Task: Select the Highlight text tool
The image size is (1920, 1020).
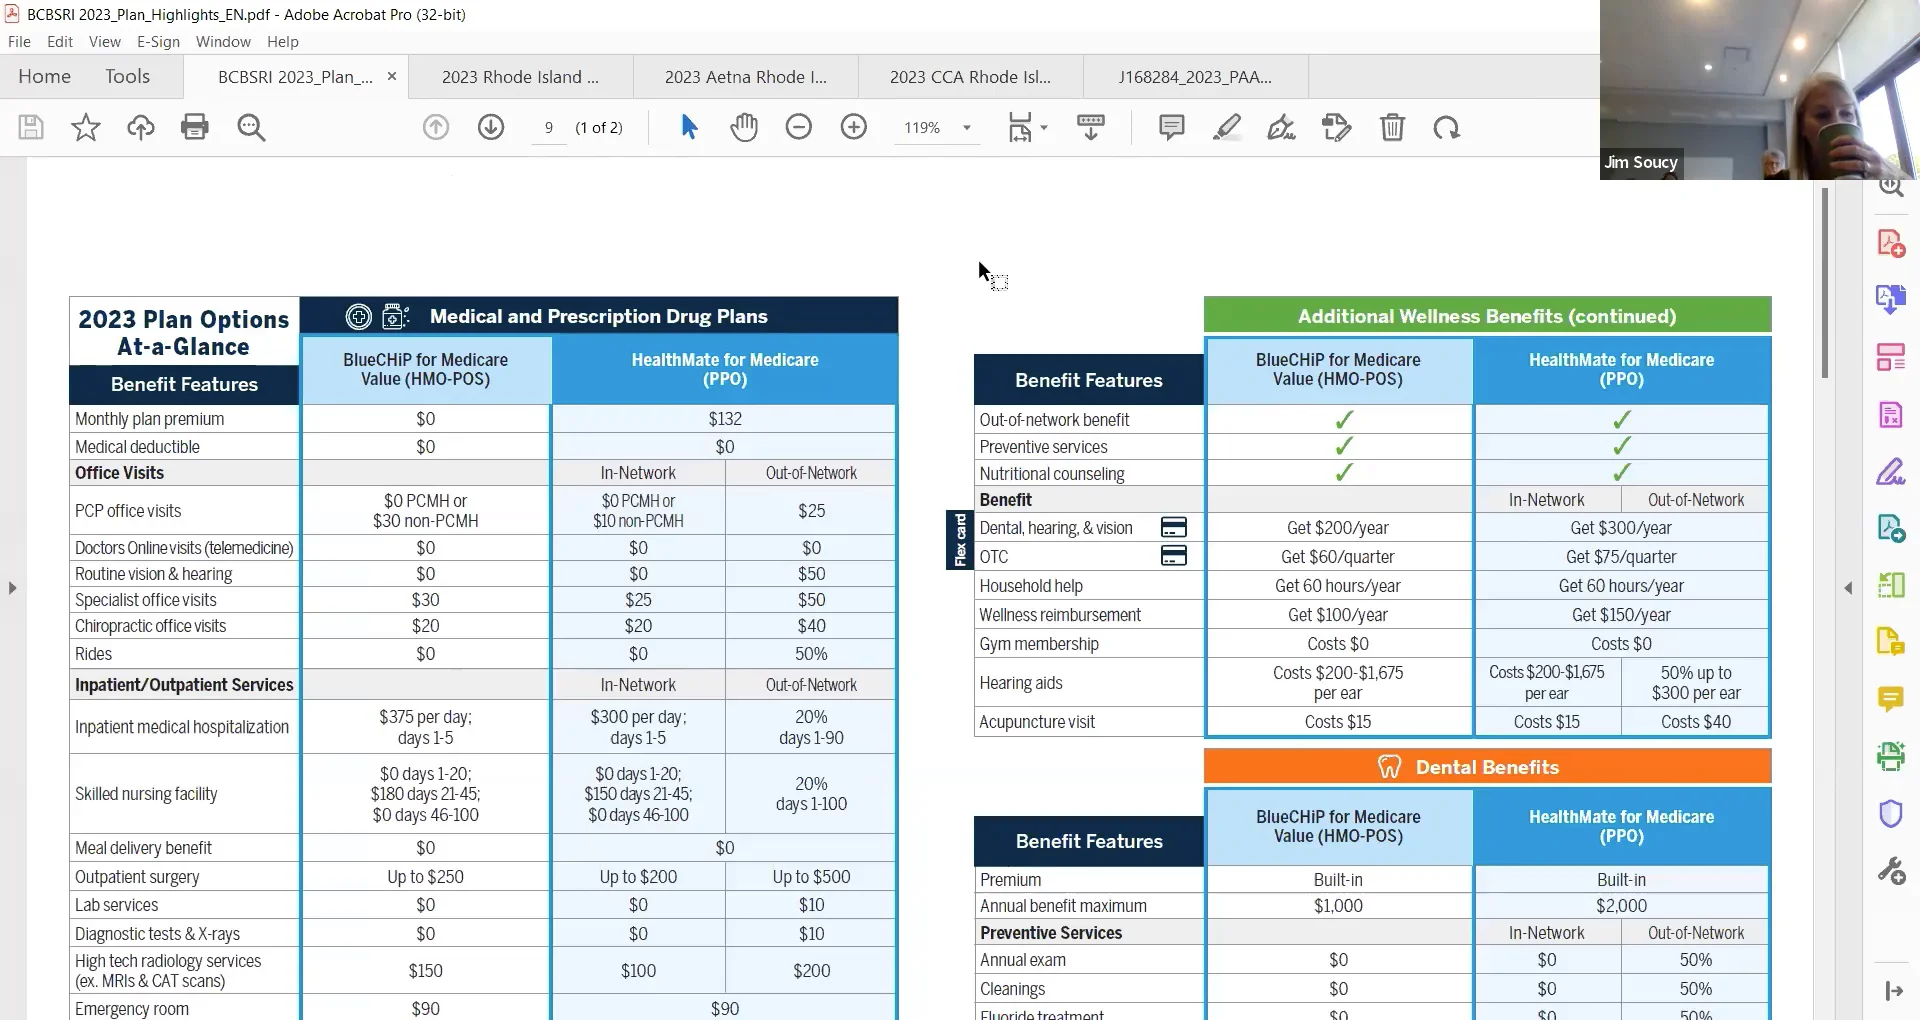Action: pos(1227,127)
